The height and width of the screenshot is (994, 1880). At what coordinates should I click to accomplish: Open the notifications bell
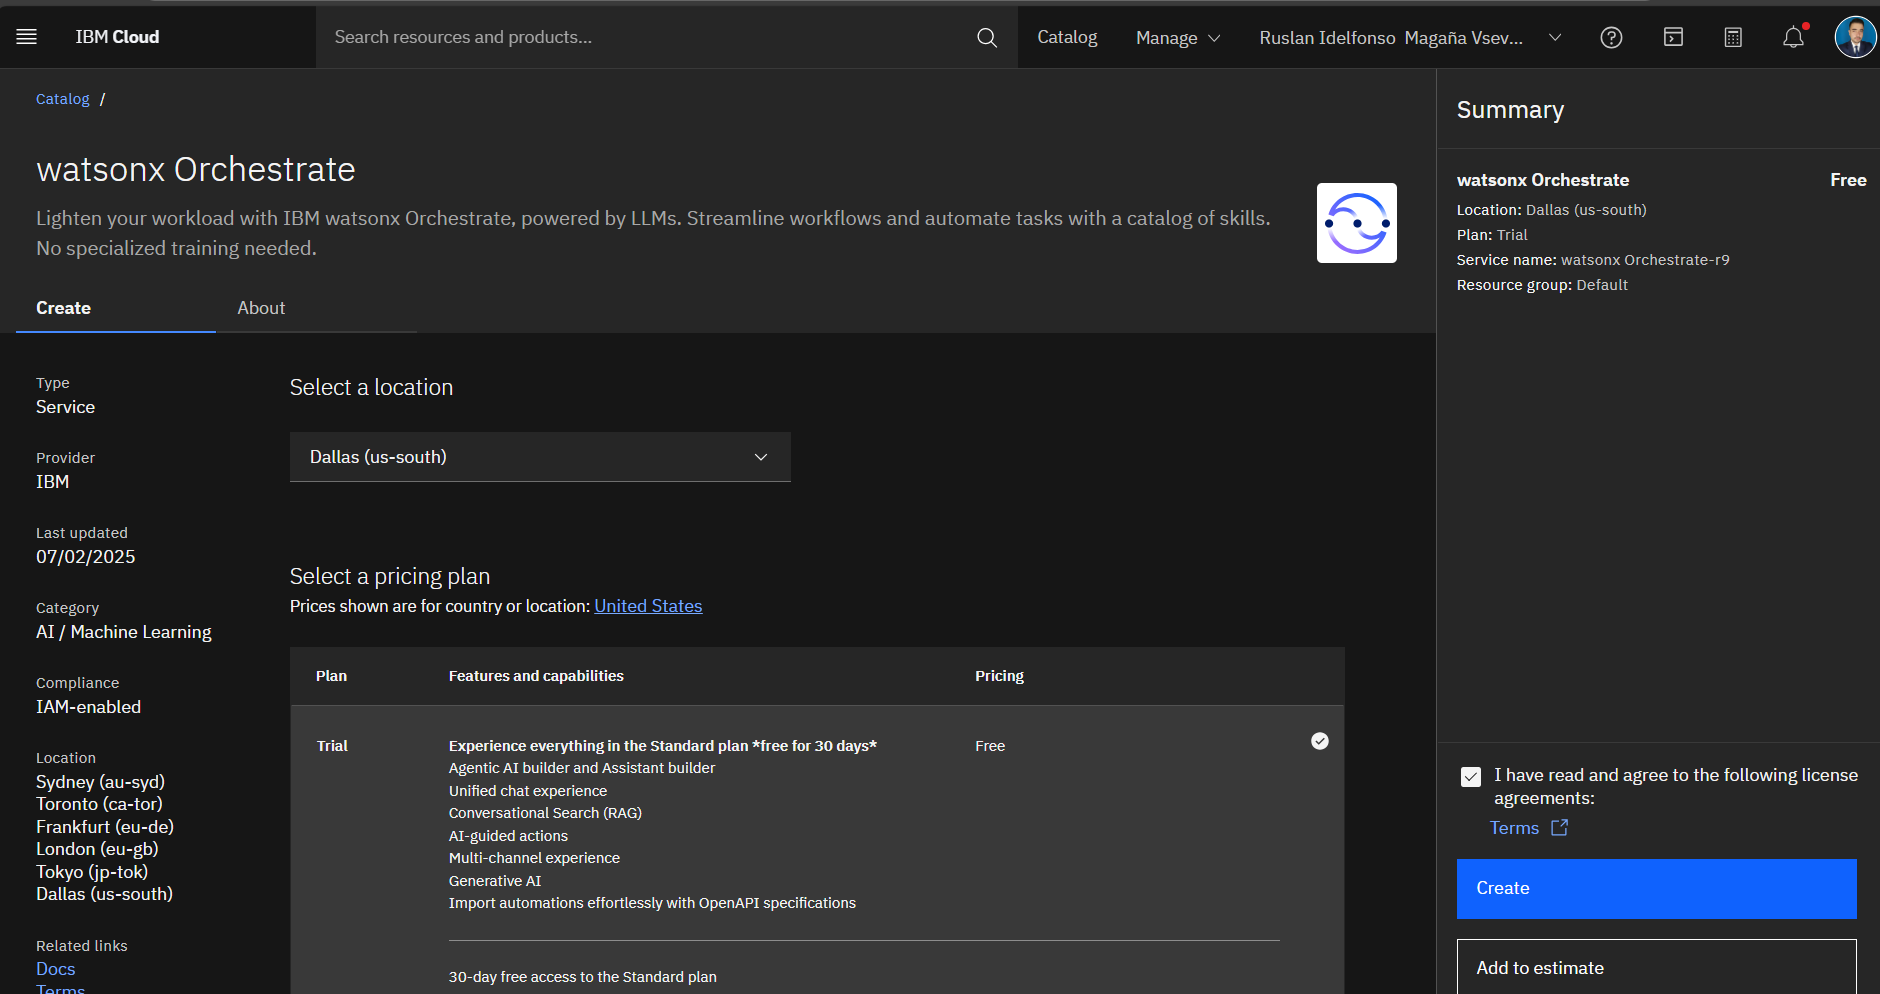point(1794,37)
